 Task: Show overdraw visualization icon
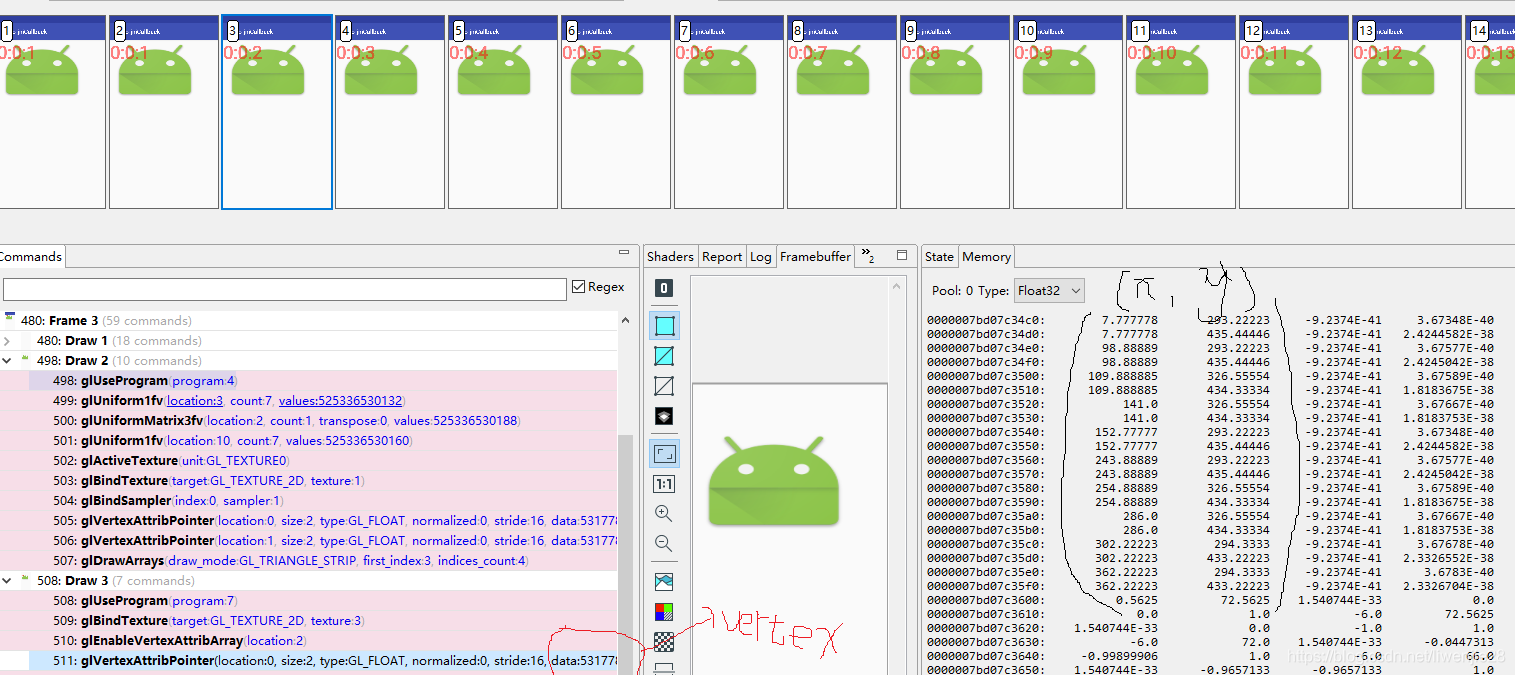click(663, 416)
